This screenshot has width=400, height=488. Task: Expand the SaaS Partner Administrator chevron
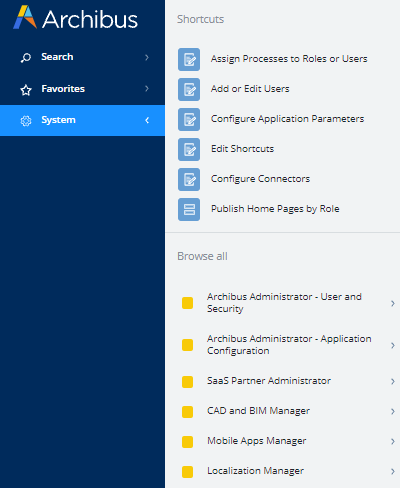pyautogui.click(x=393, y=381)
